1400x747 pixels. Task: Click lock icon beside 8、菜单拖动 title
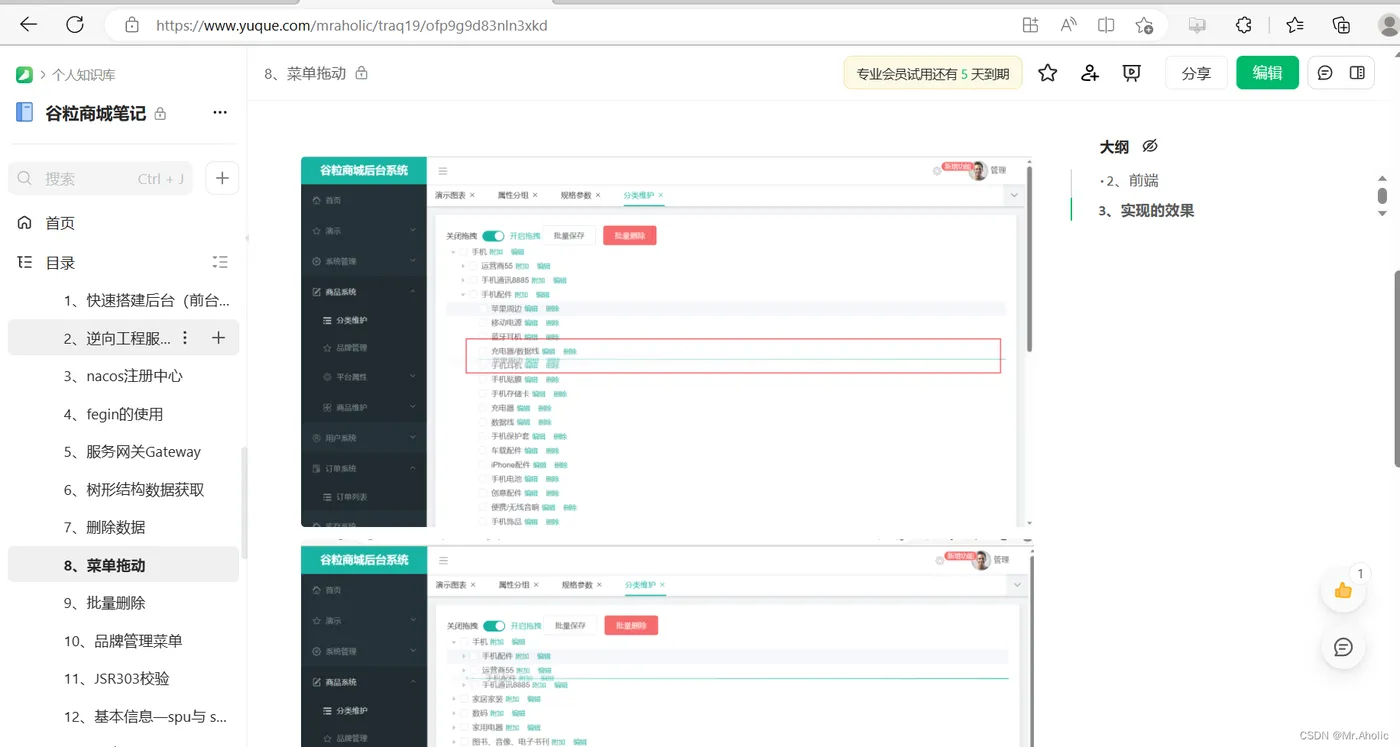[362, 73]
